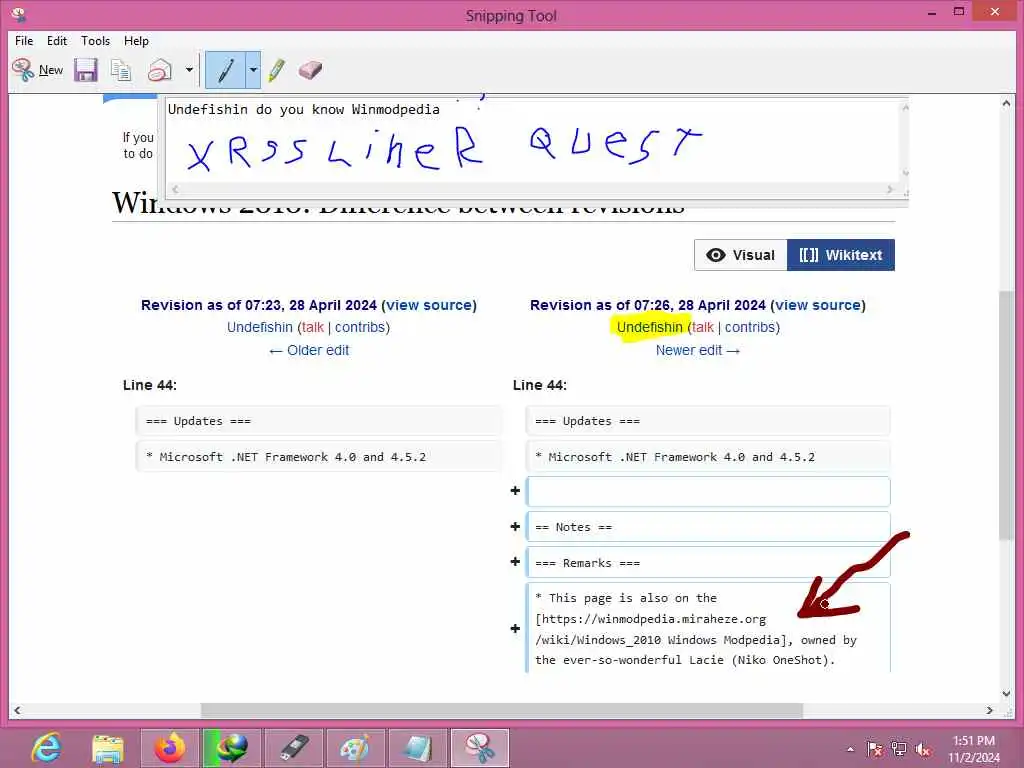The width and height of the screenshot is (1024, 768).
Task: Click the horizontal scrollbar right arrow
Action: pos(989,711)
